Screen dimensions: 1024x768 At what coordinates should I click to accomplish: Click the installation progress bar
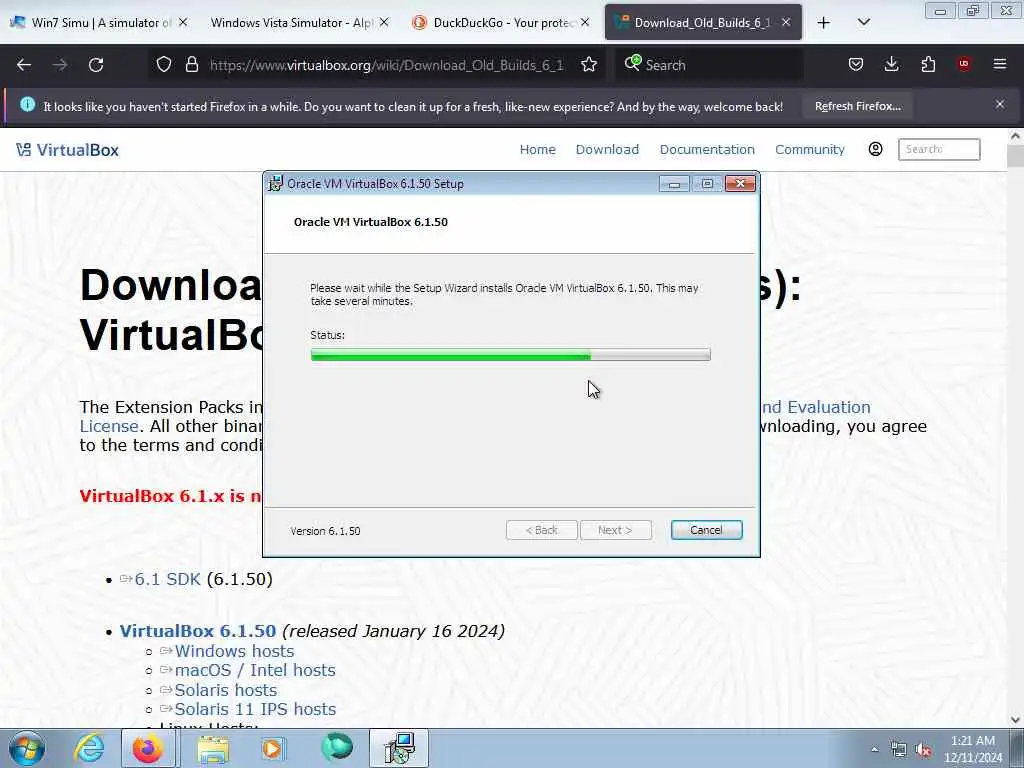511,355
